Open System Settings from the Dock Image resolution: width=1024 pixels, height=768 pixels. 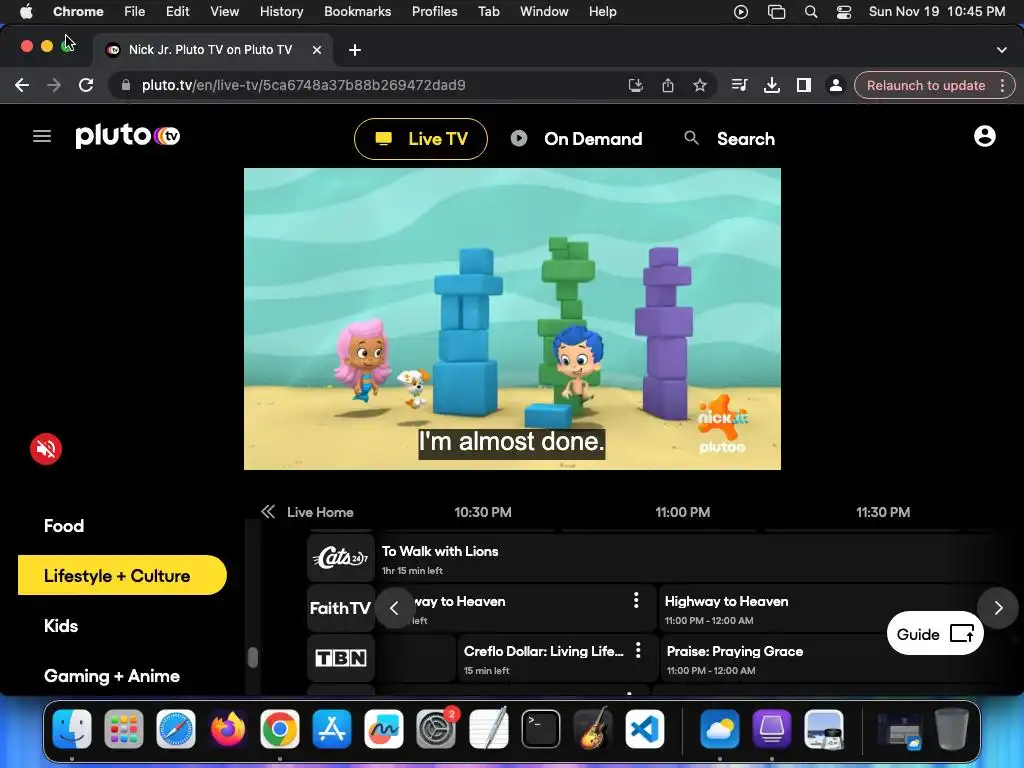436,729
